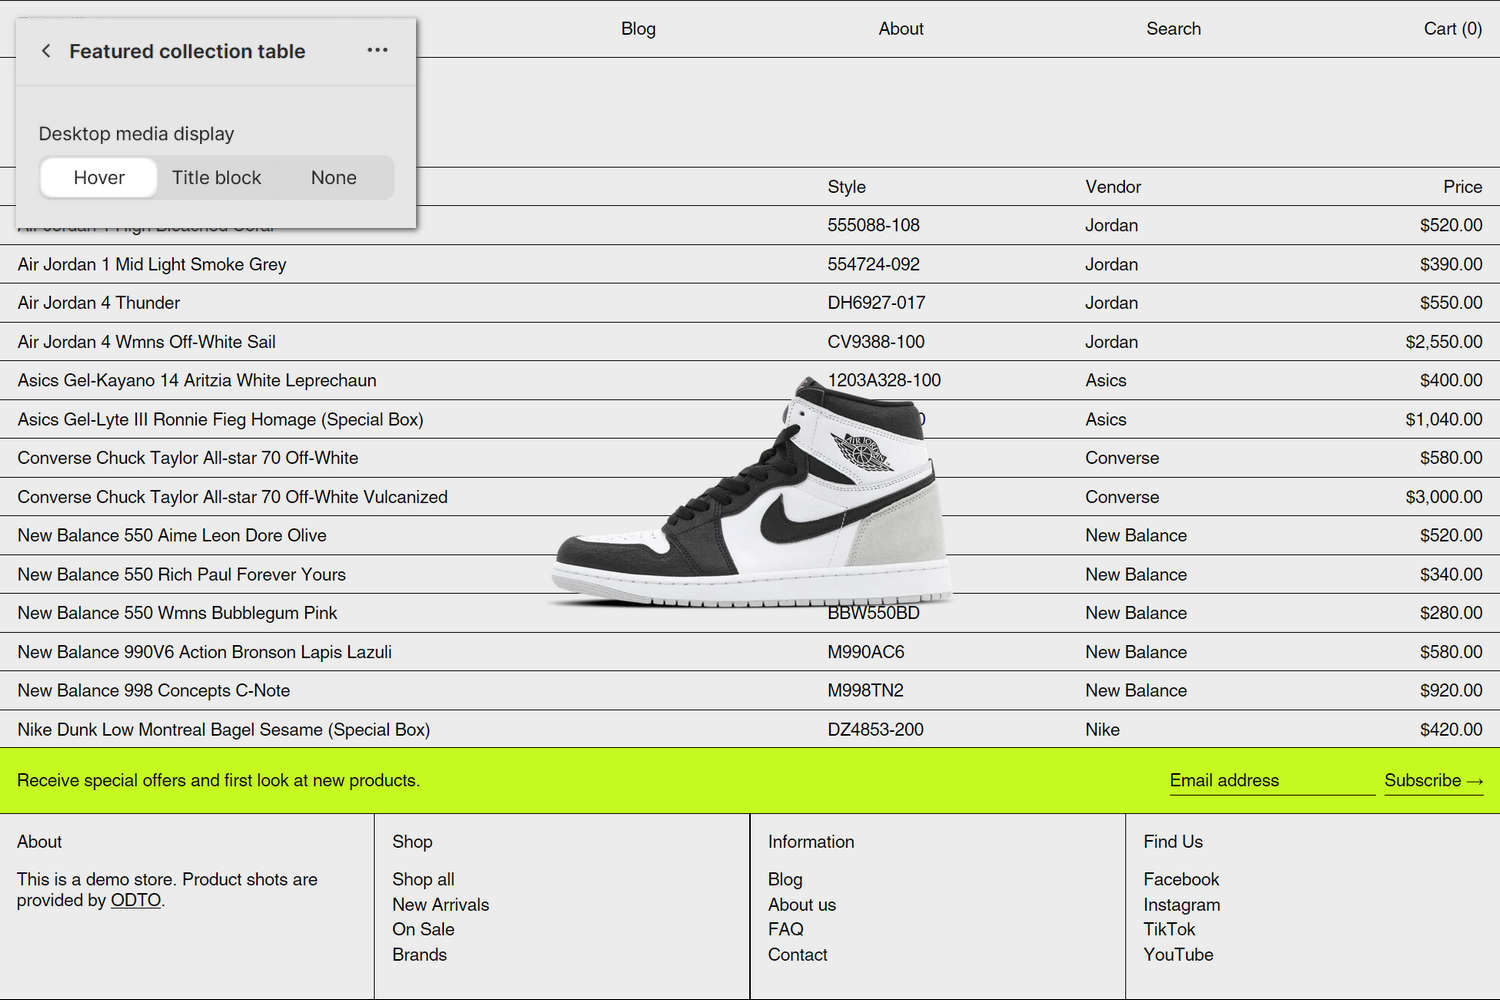Open the Blog navigation item
The height and width of the screenshot is (1000, 1500).
tap(638, 29)
